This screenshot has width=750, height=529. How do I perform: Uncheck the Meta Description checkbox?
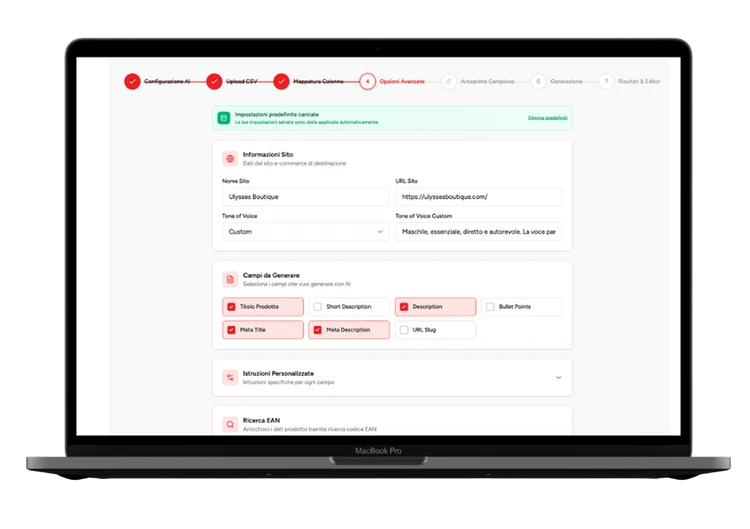[318, 330]
